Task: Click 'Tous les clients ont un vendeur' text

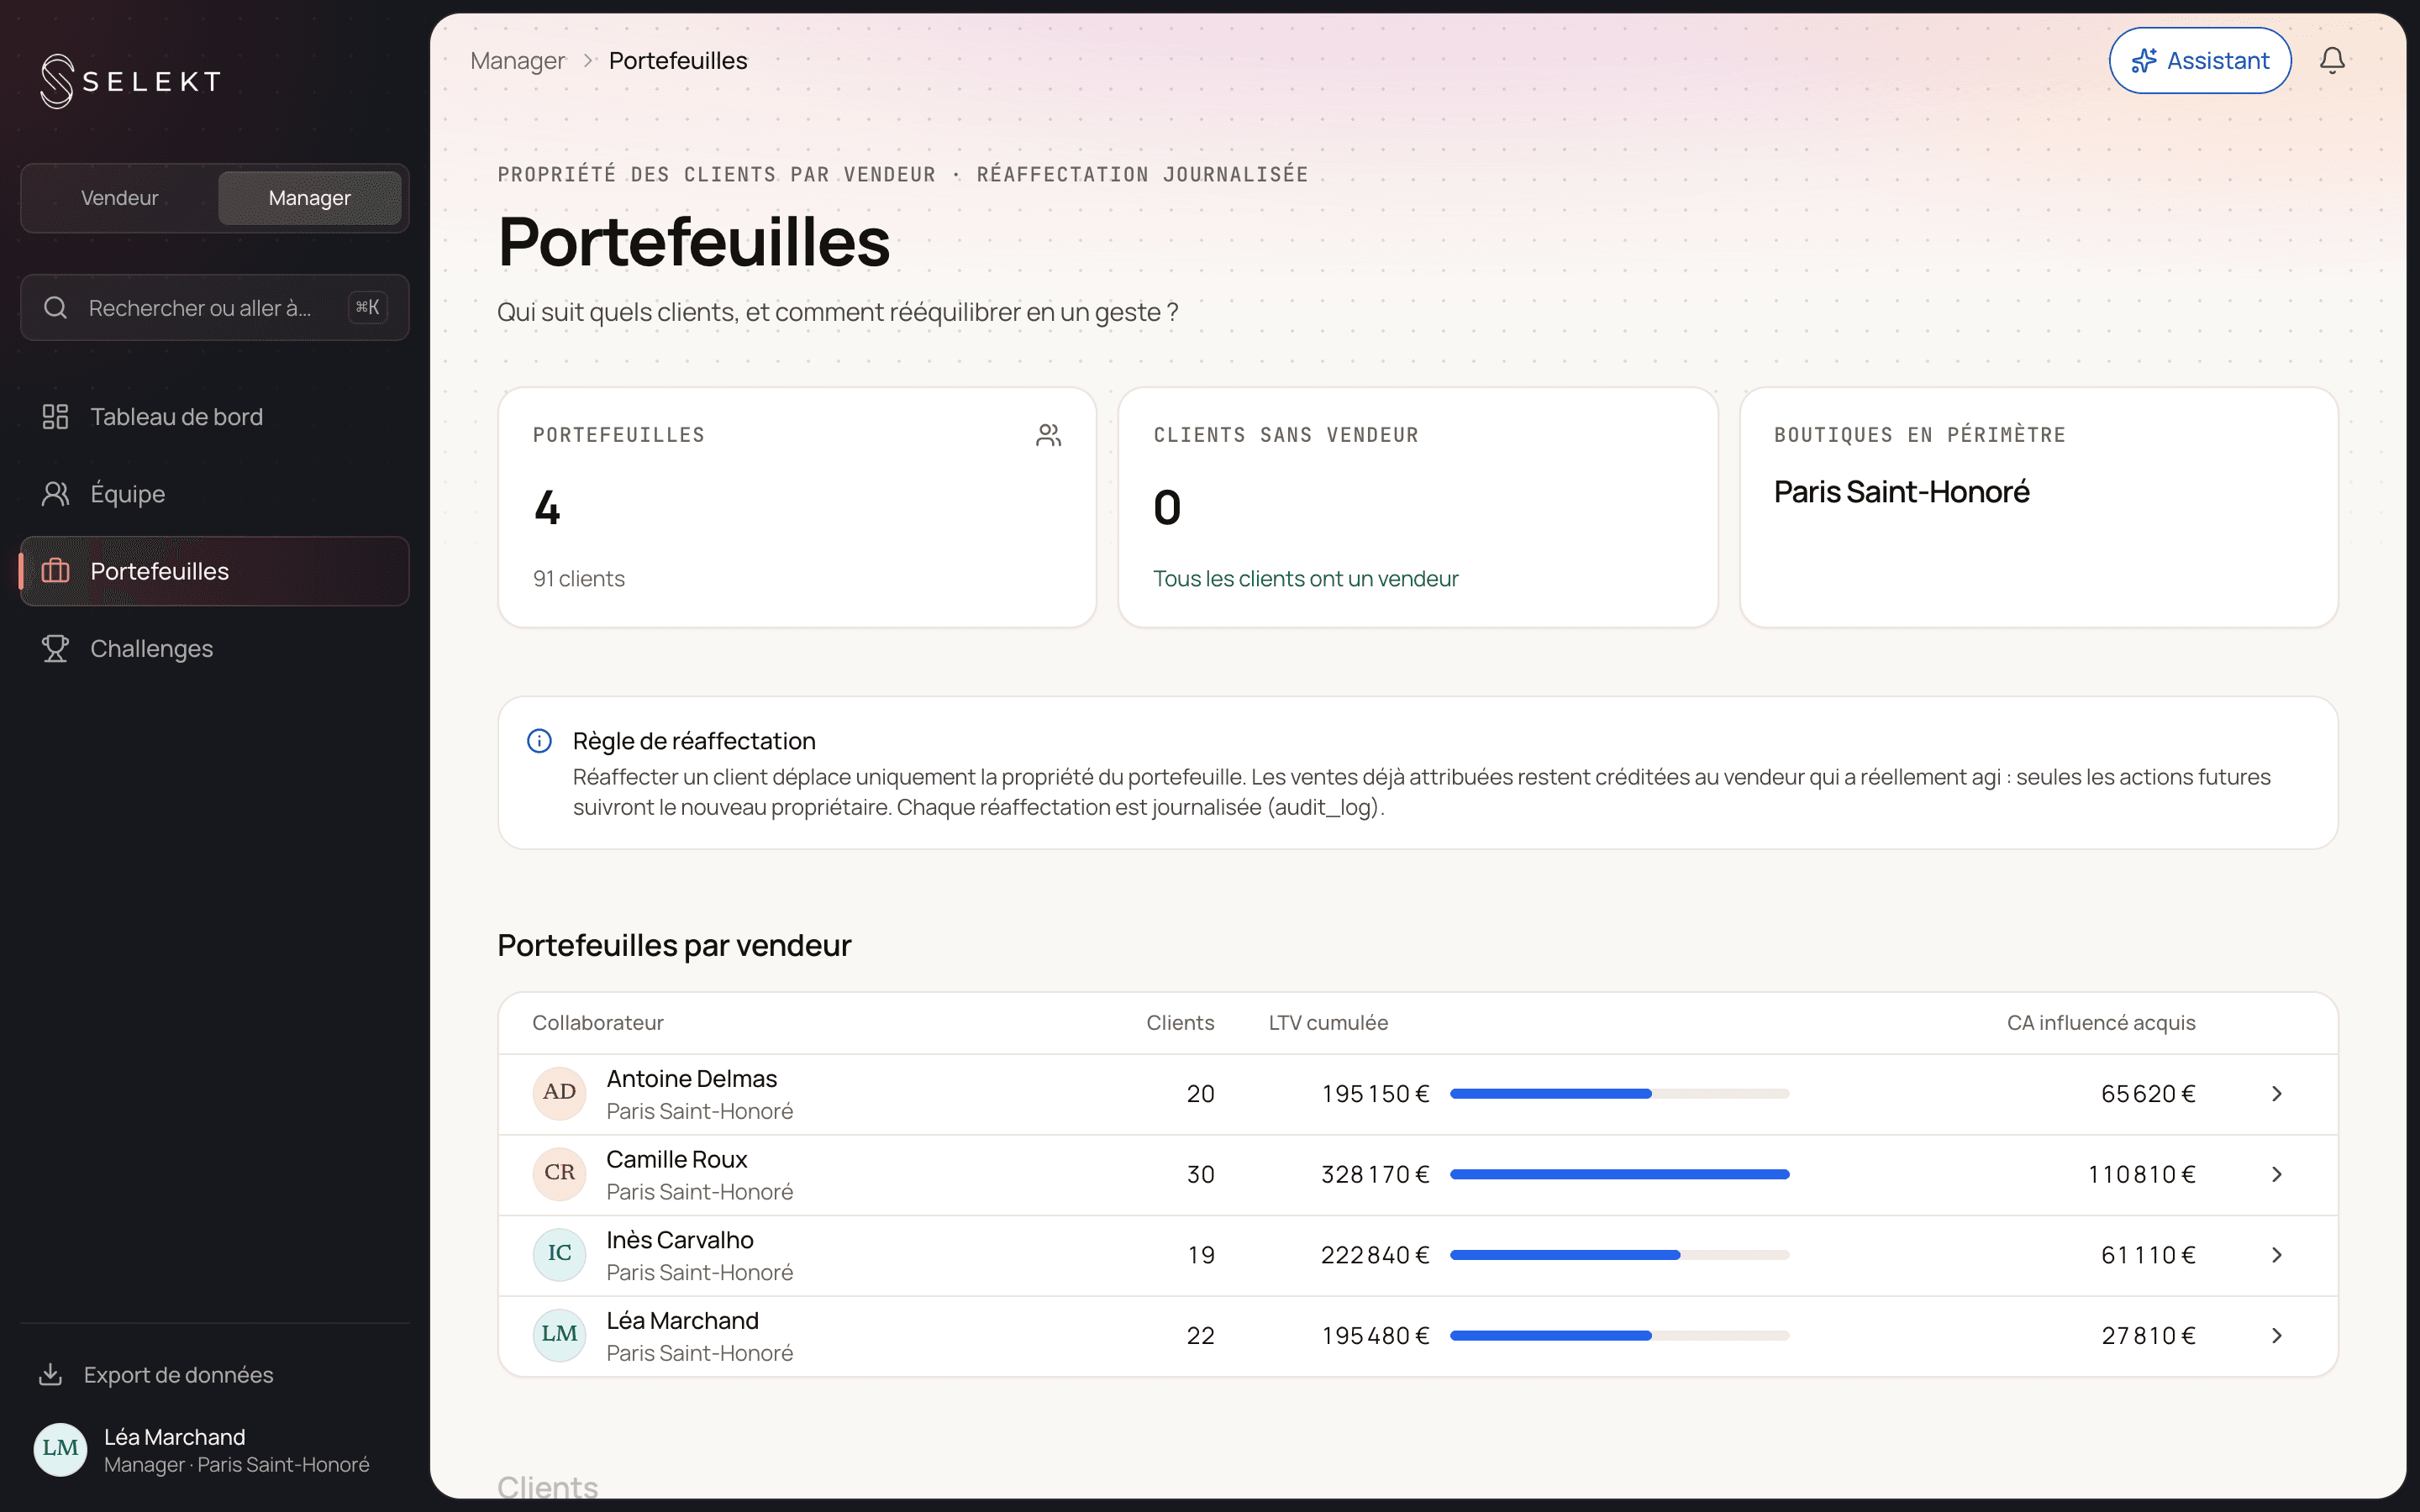Action: pyautogui.click(x=1305, y=579)
